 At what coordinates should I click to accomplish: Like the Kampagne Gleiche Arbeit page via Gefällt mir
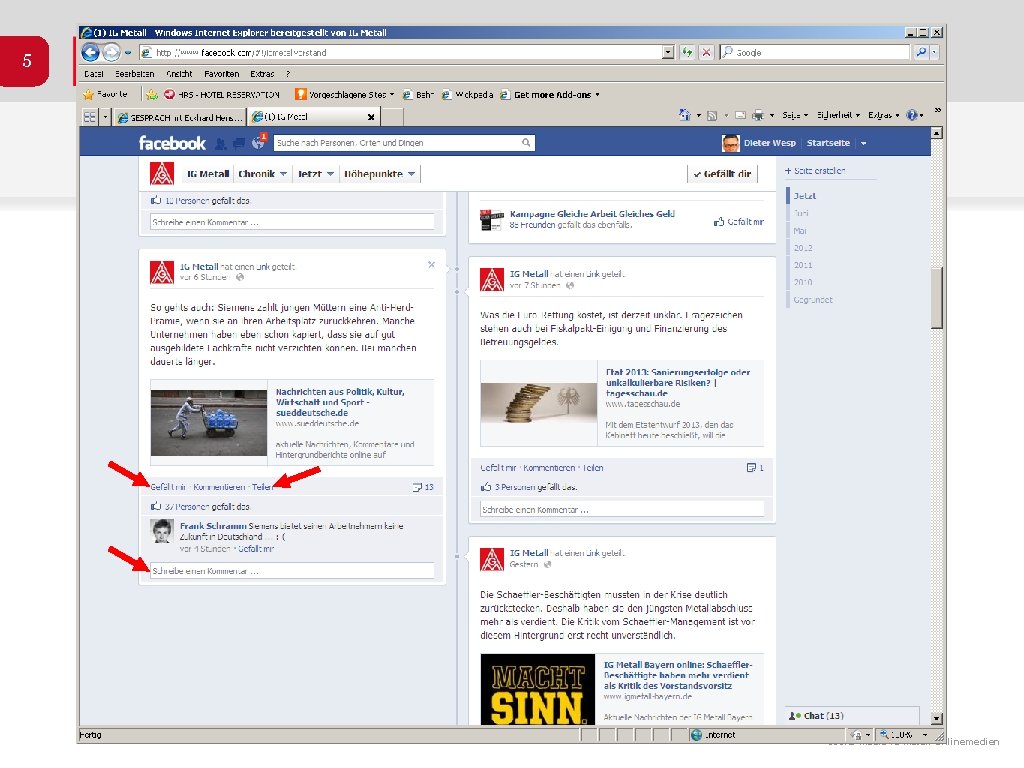pos(739,222)
